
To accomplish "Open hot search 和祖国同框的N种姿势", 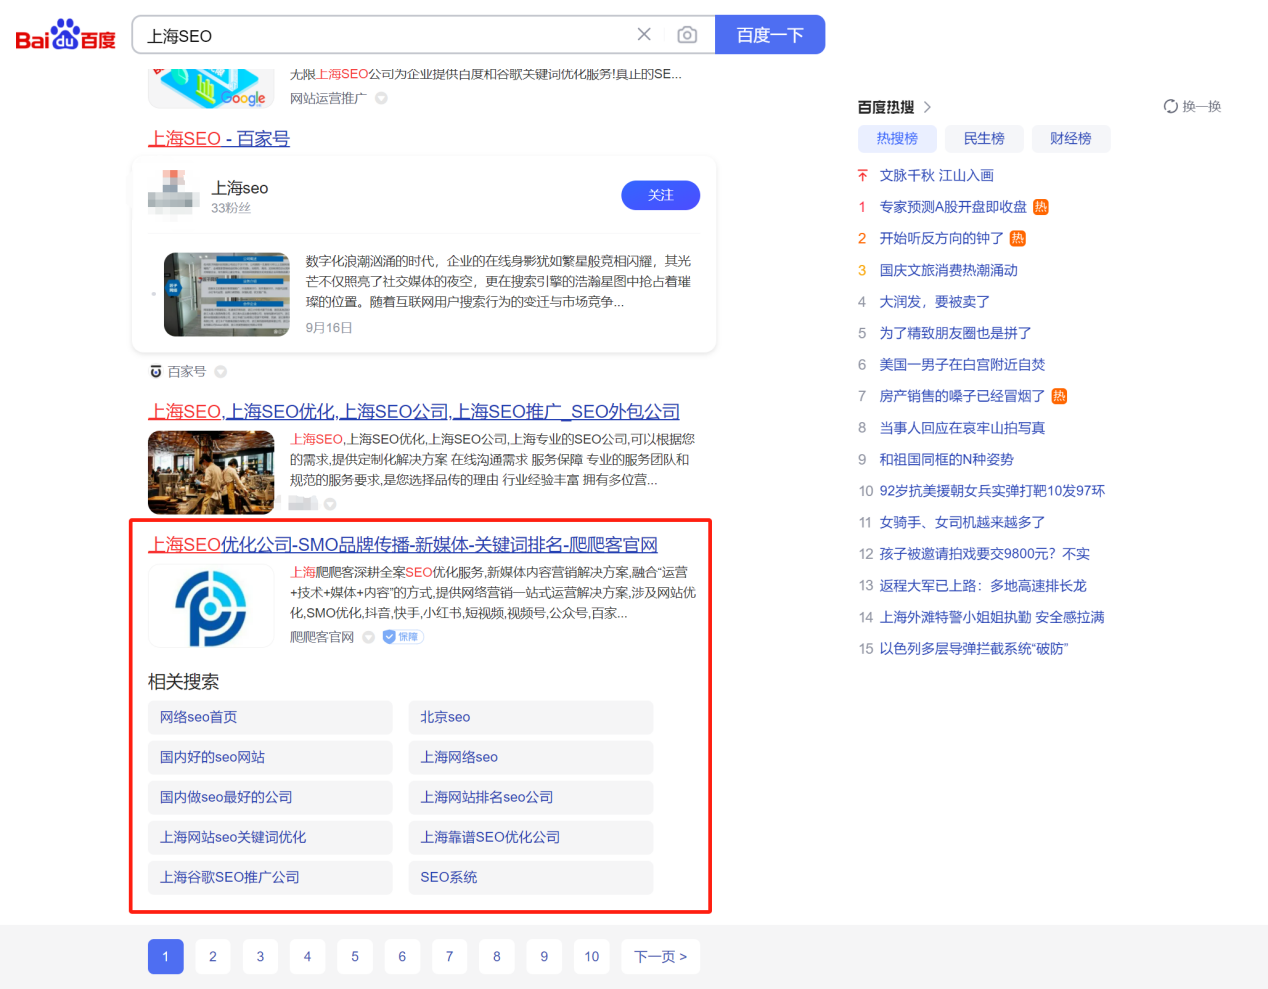I will tap(946, 459).
